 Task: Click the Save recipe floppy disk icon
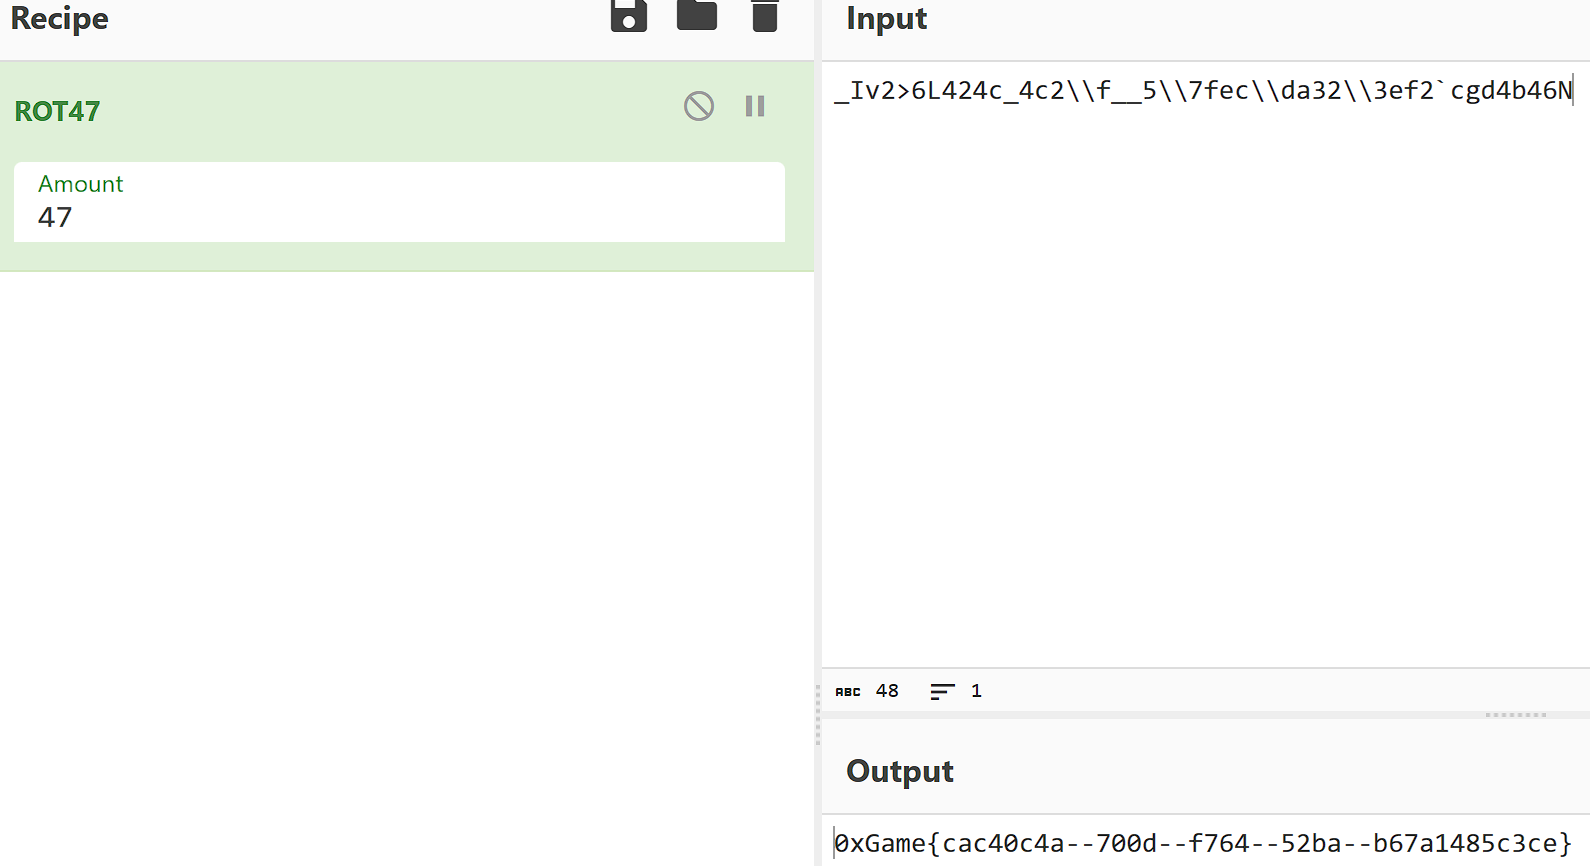(629, 16)
